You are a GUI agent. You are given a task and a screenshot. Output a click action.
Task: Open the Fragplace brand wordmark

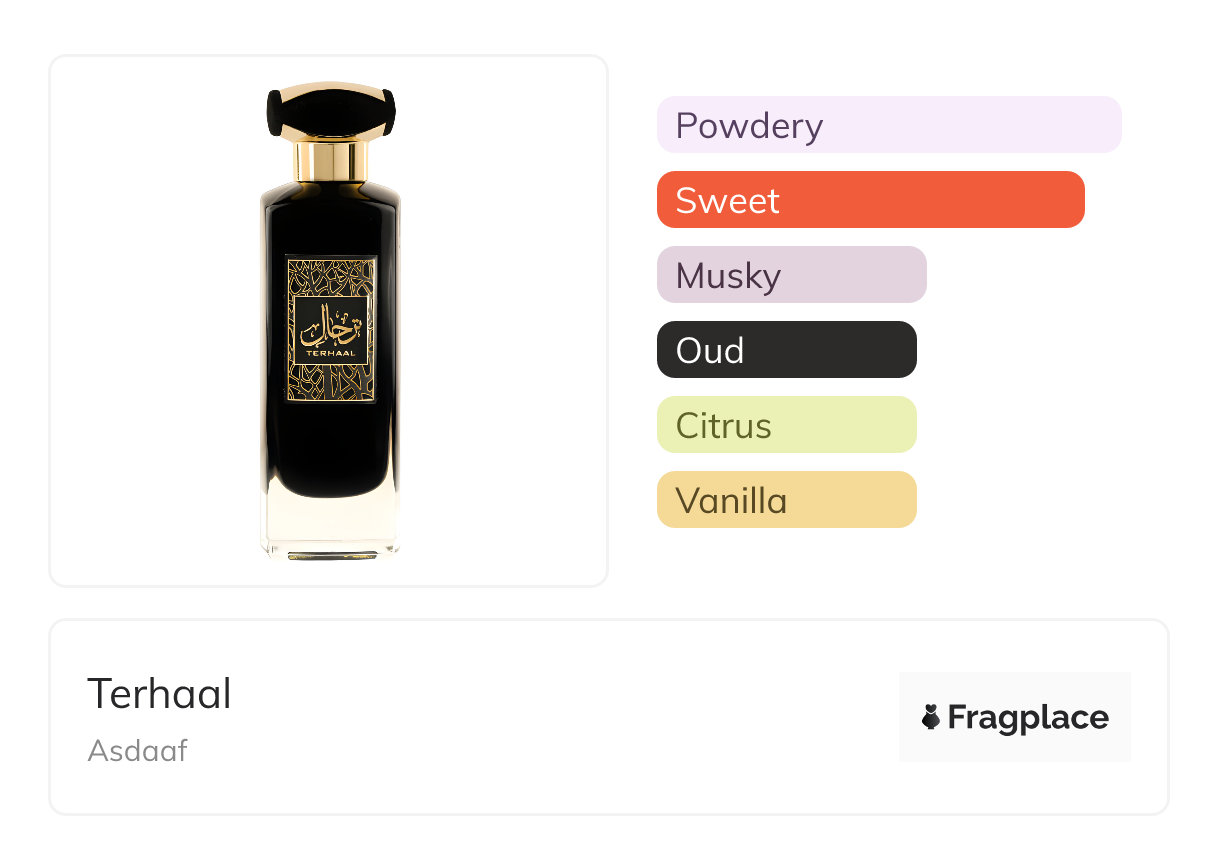coord(1028,717)
